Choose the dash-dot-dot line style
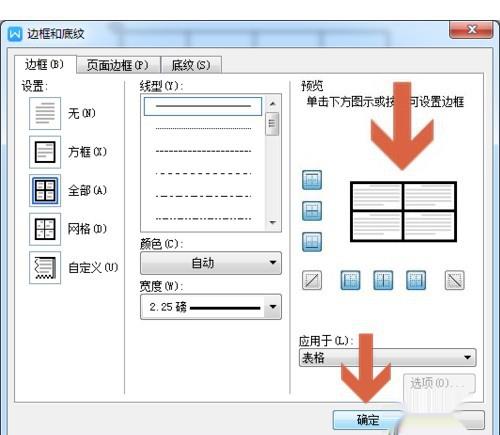Image resolution: width=500 pixels, height=435 pixels. coord(203,219)
